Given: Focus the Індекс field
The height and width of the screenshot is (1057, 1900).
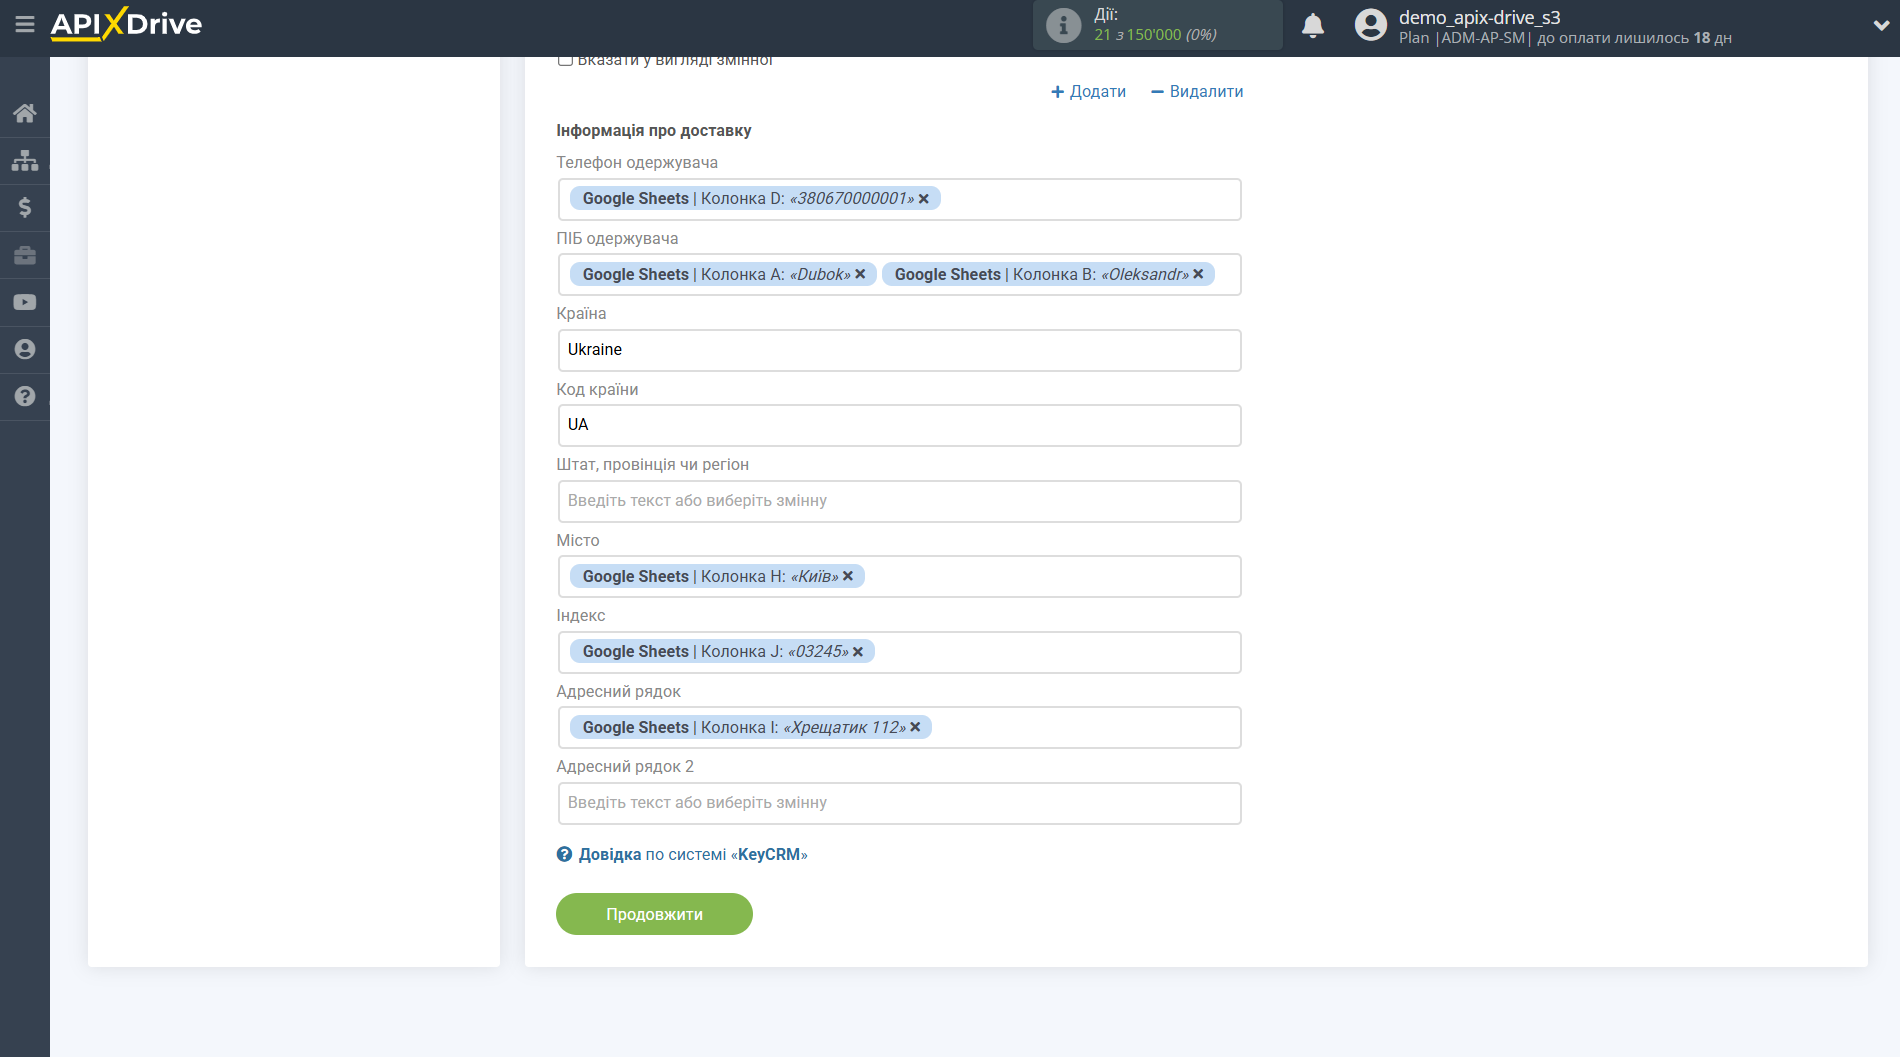Looking at the screenshot, I should 899,652.
